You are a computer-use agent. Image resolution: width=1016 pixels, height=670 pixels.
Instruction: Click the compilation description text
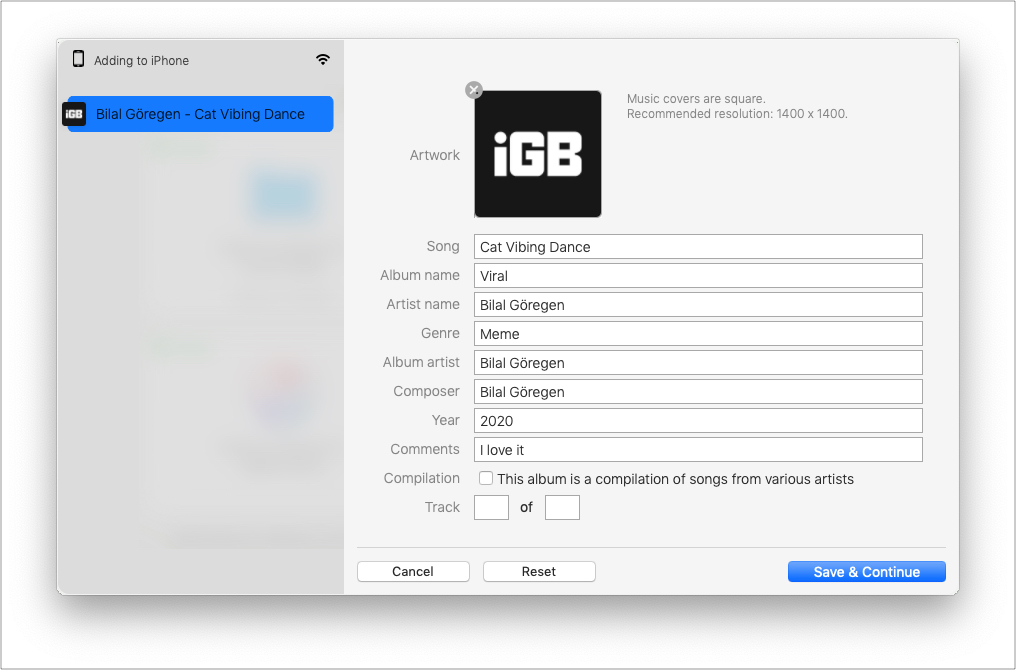tap(675, 479)
